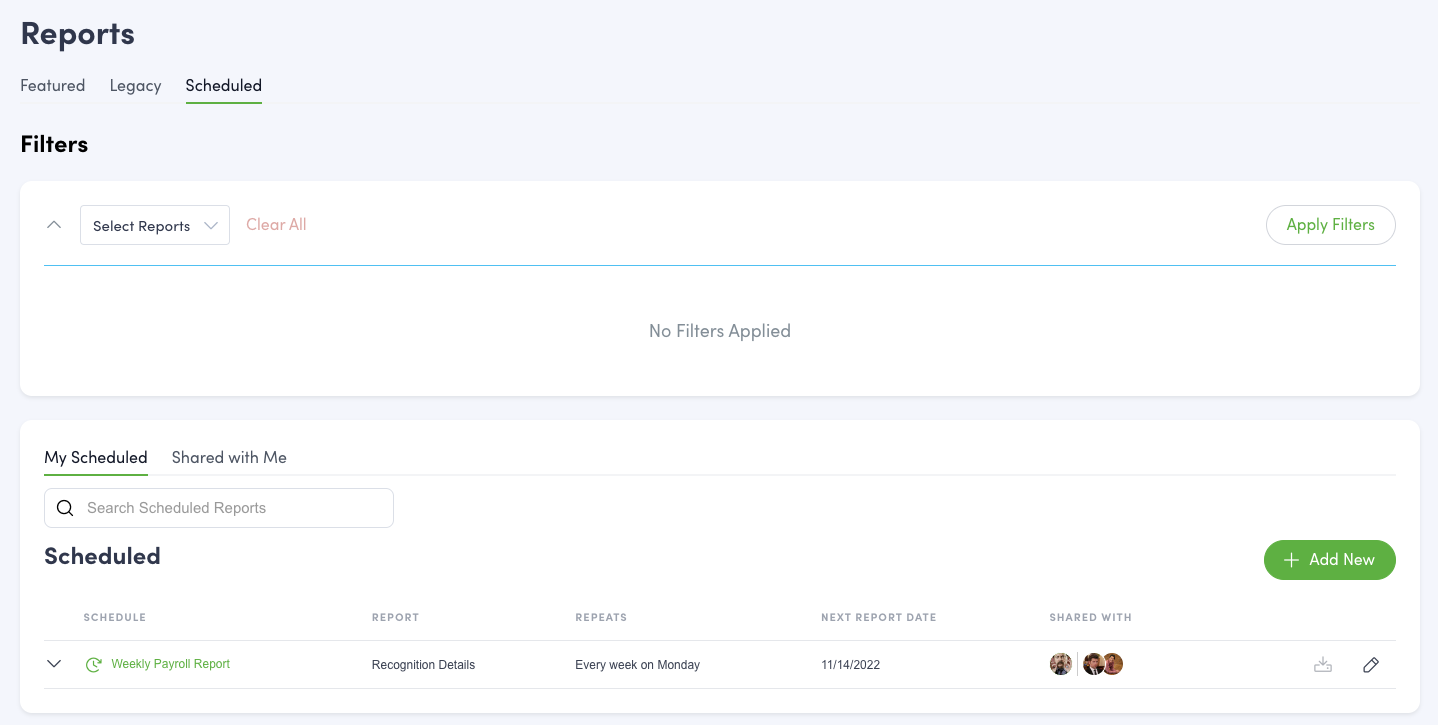This screenshot has height=725, width=1438.
Task: Open the Weekly Payroll Report link
Action: coord(171,664)
